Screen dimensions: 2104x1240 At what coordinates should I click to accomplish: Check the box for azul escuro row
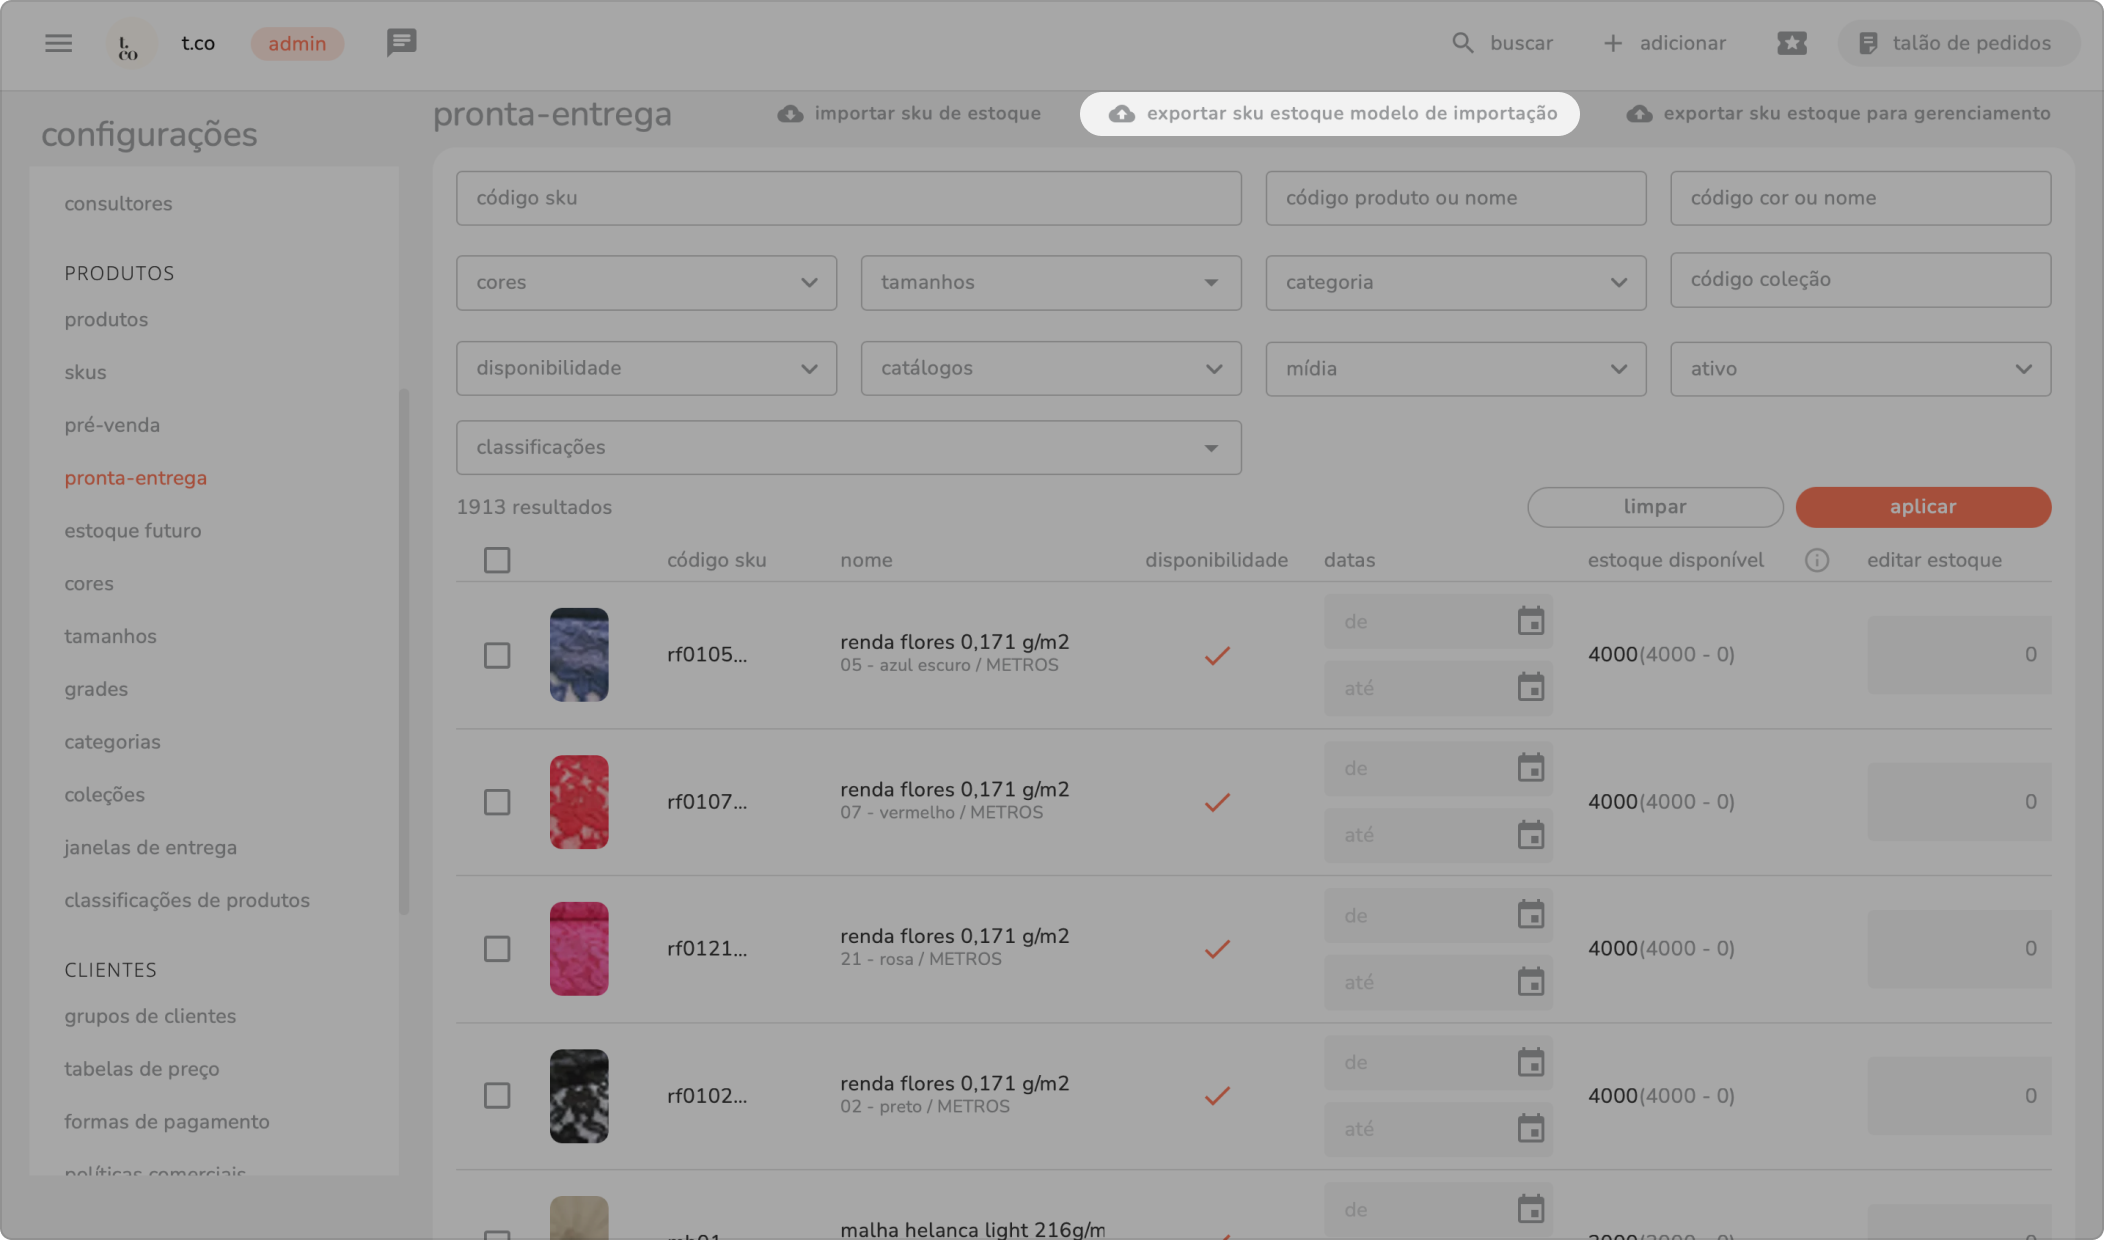[497, 655]
